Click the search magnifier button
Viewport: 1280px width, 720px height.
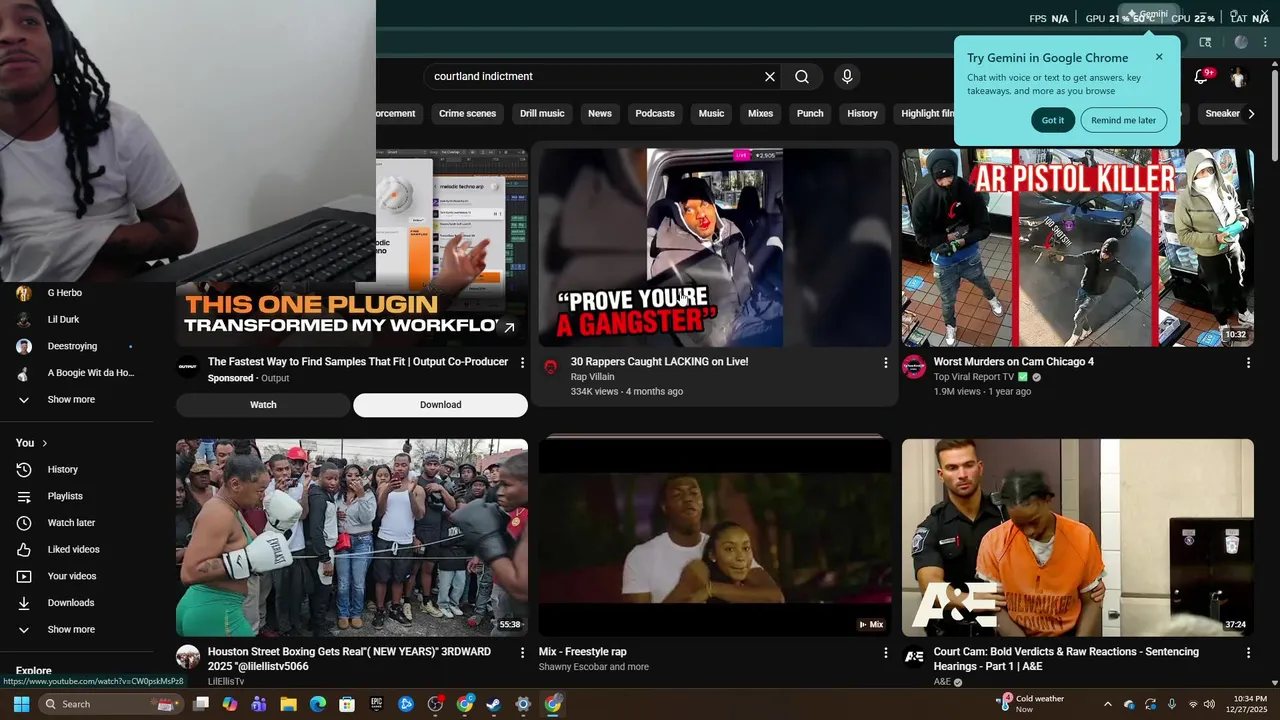click(802, 77)
